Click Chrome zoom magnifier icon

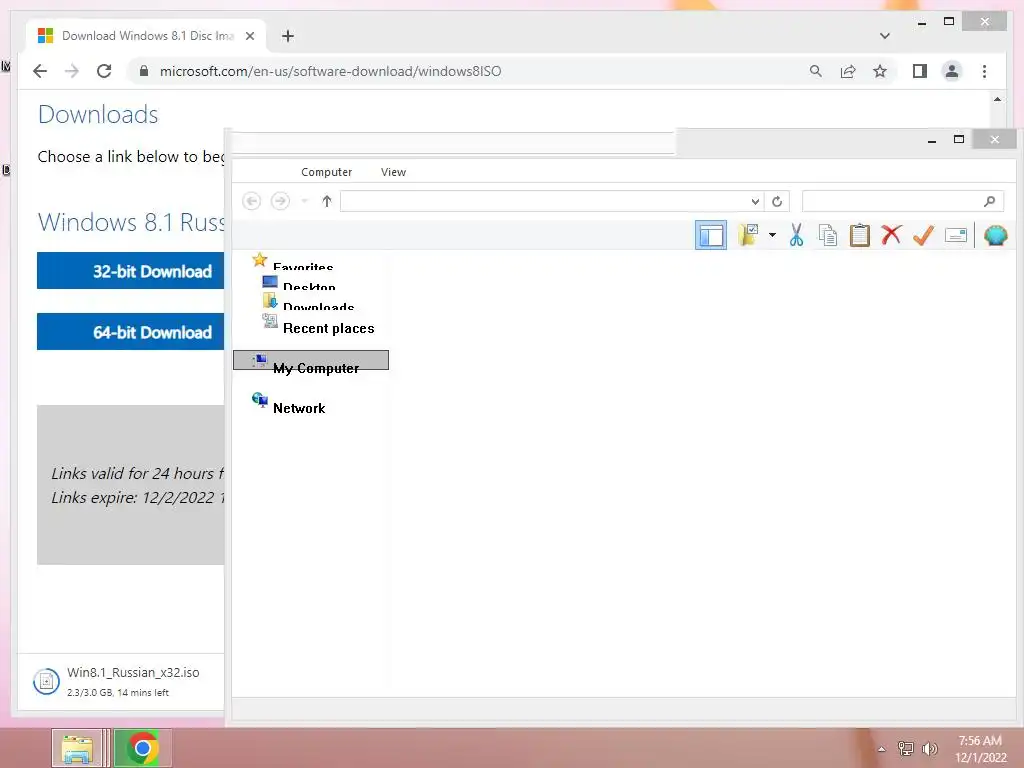[816, 71]
